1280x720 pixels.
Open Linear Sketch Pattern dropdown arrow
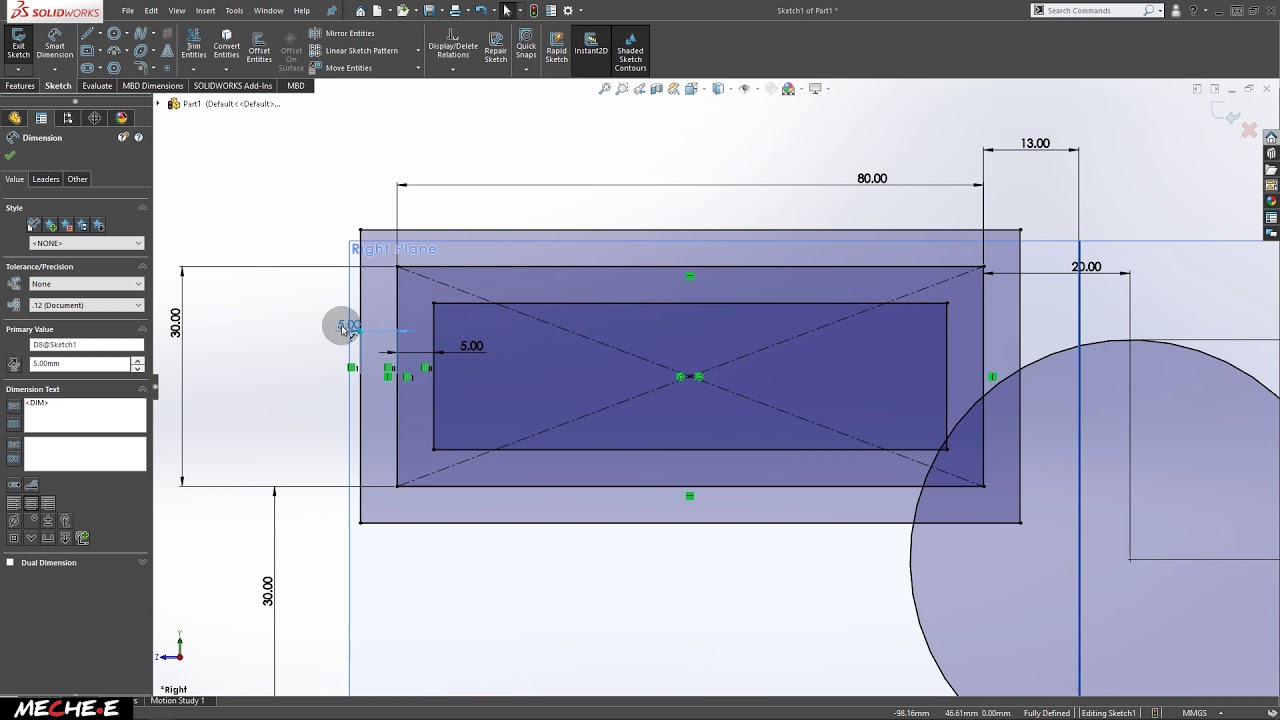[x=418, y=51]
